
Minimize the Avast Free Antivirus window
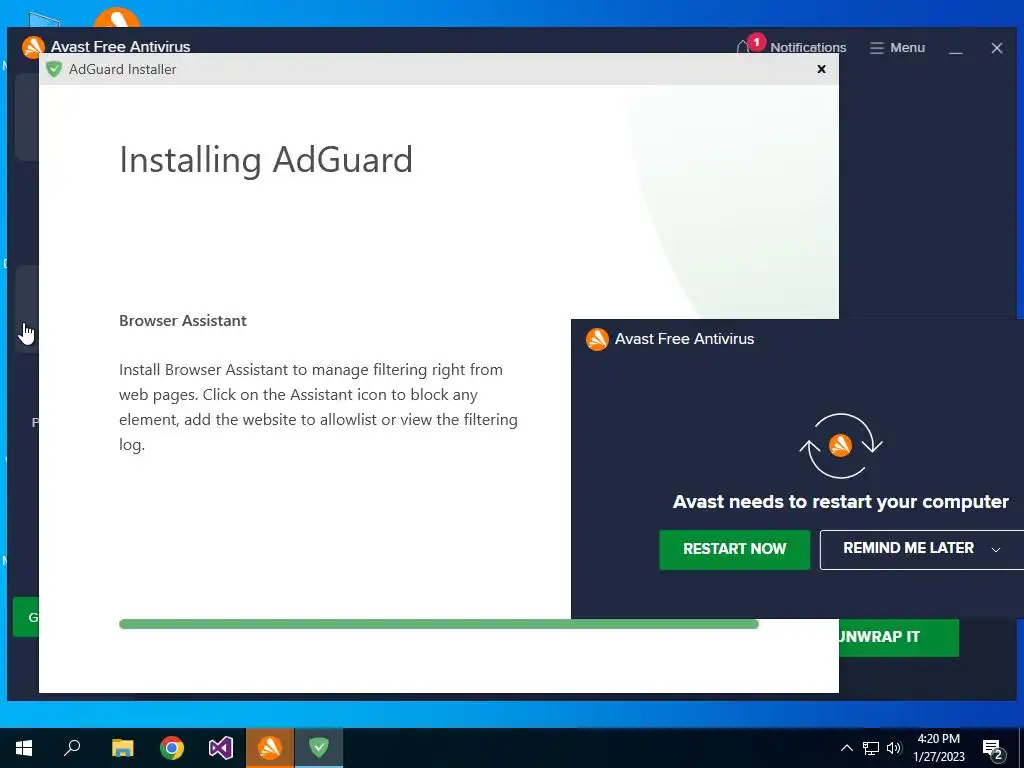pos(956,48)
